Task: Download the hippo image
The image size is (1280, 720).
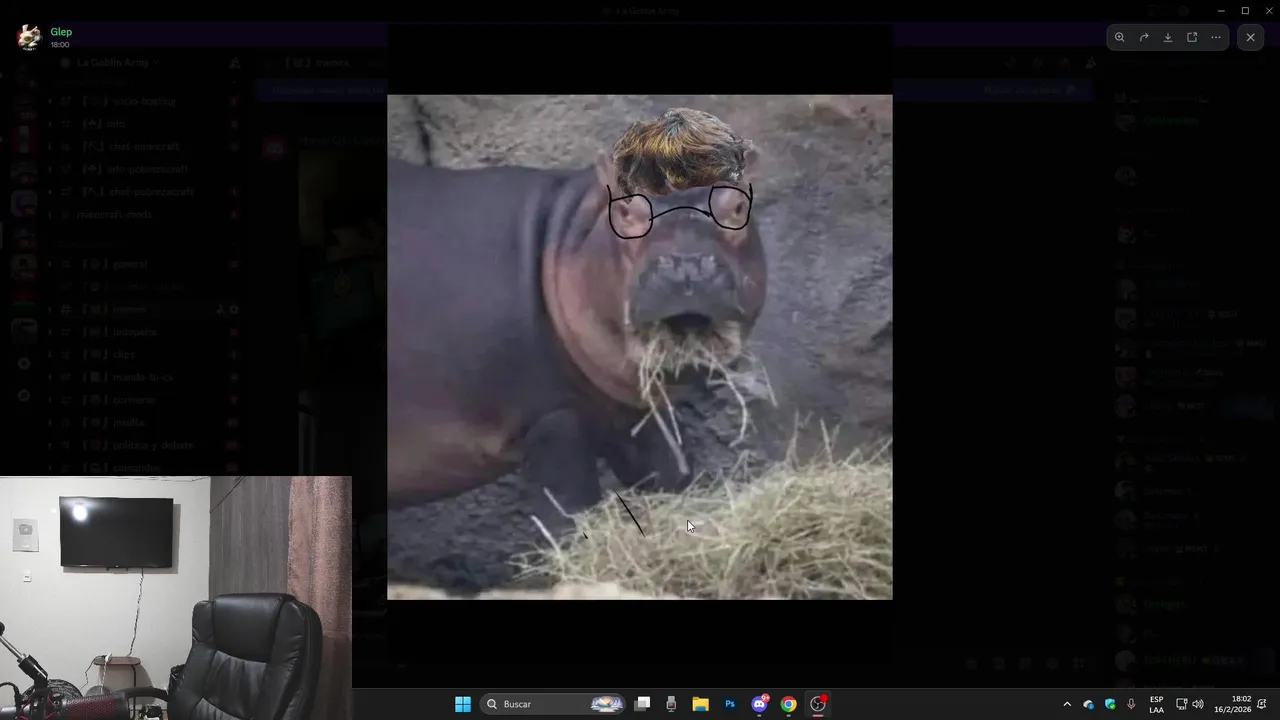Action: coord(1168,37)
